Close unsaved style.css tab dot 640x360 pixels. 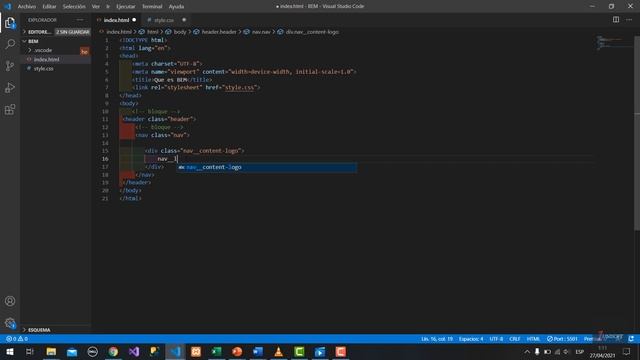click(x=184, y=20)
